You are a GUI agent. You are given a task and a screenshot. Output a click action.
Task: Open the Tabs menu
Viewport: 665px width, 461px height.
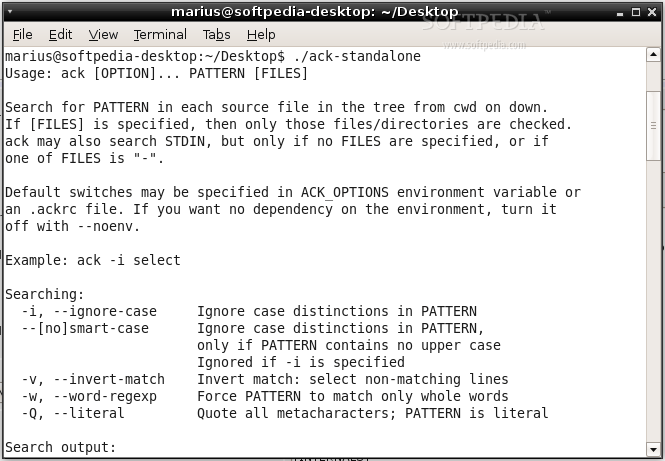tap(216, 35)
